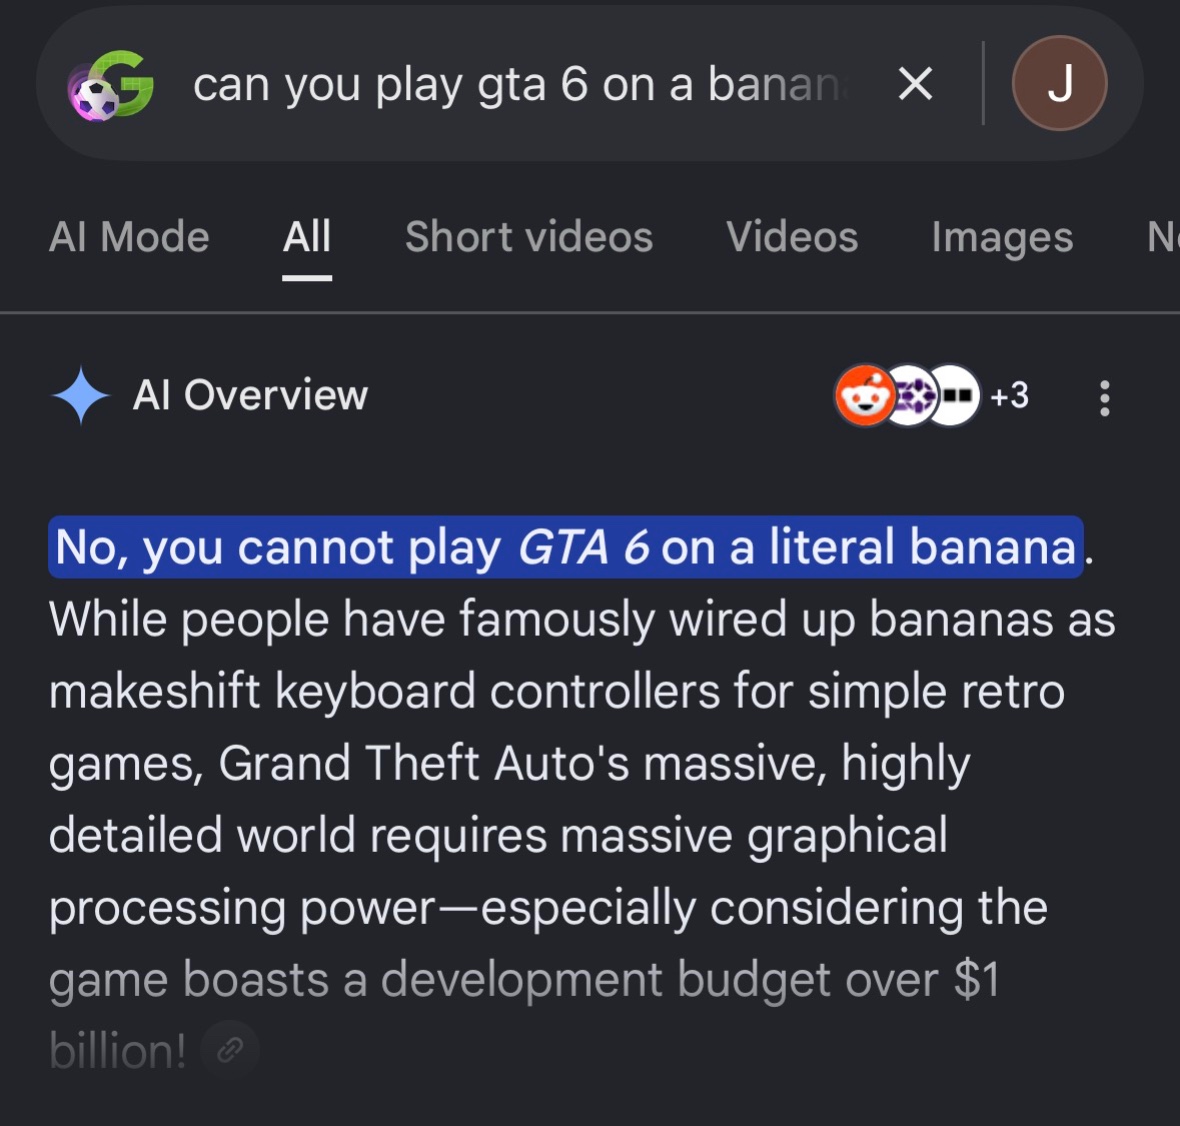Click the link chain icon after billion!

(x=230, y=1049)
